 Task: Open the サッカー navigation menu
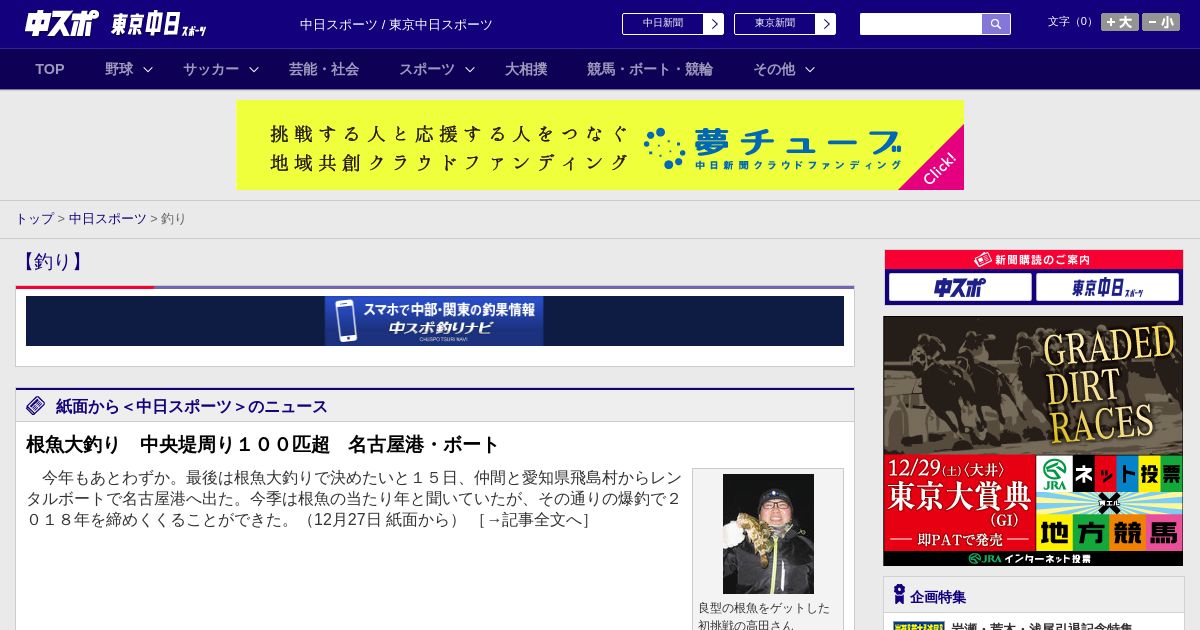tap(211, 69)
